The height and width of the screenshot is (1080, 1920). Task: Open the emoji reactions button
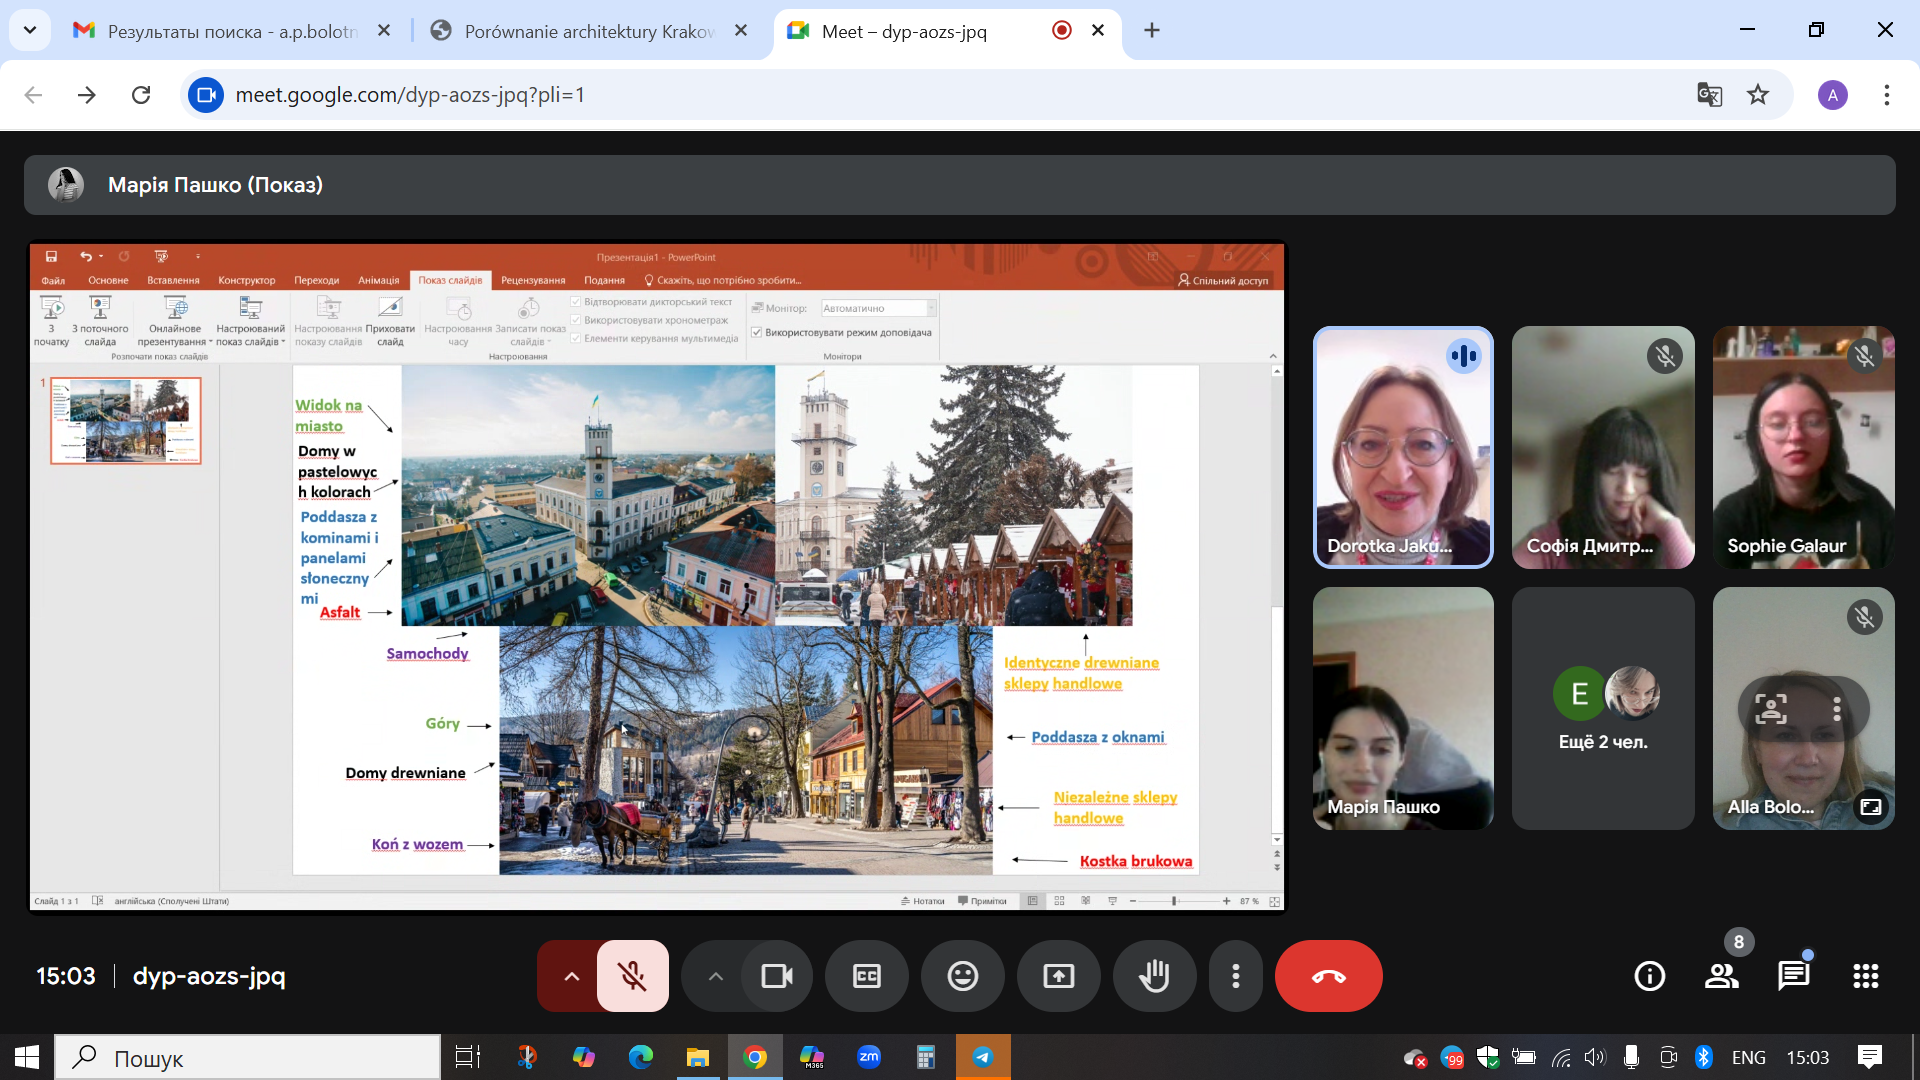[x=962, y=976]
